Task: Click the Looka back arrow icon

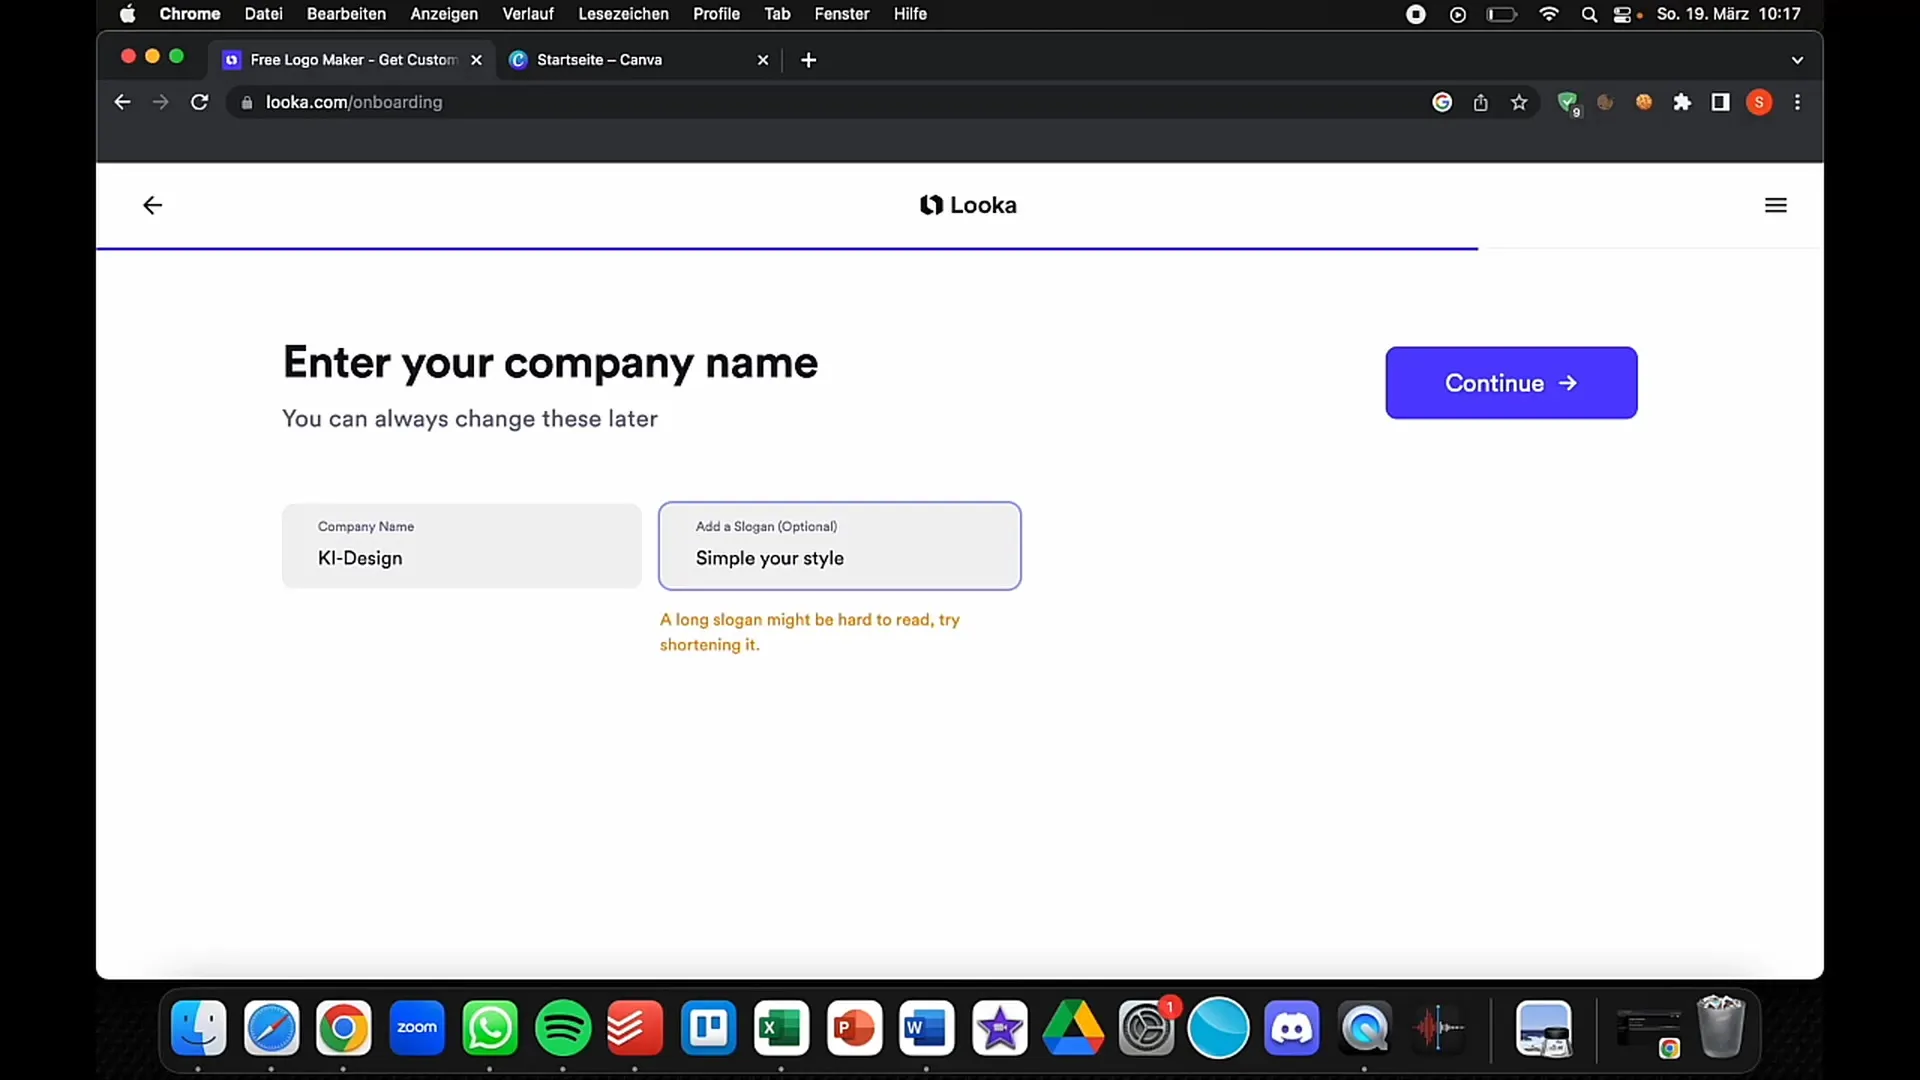Action: 152,205
